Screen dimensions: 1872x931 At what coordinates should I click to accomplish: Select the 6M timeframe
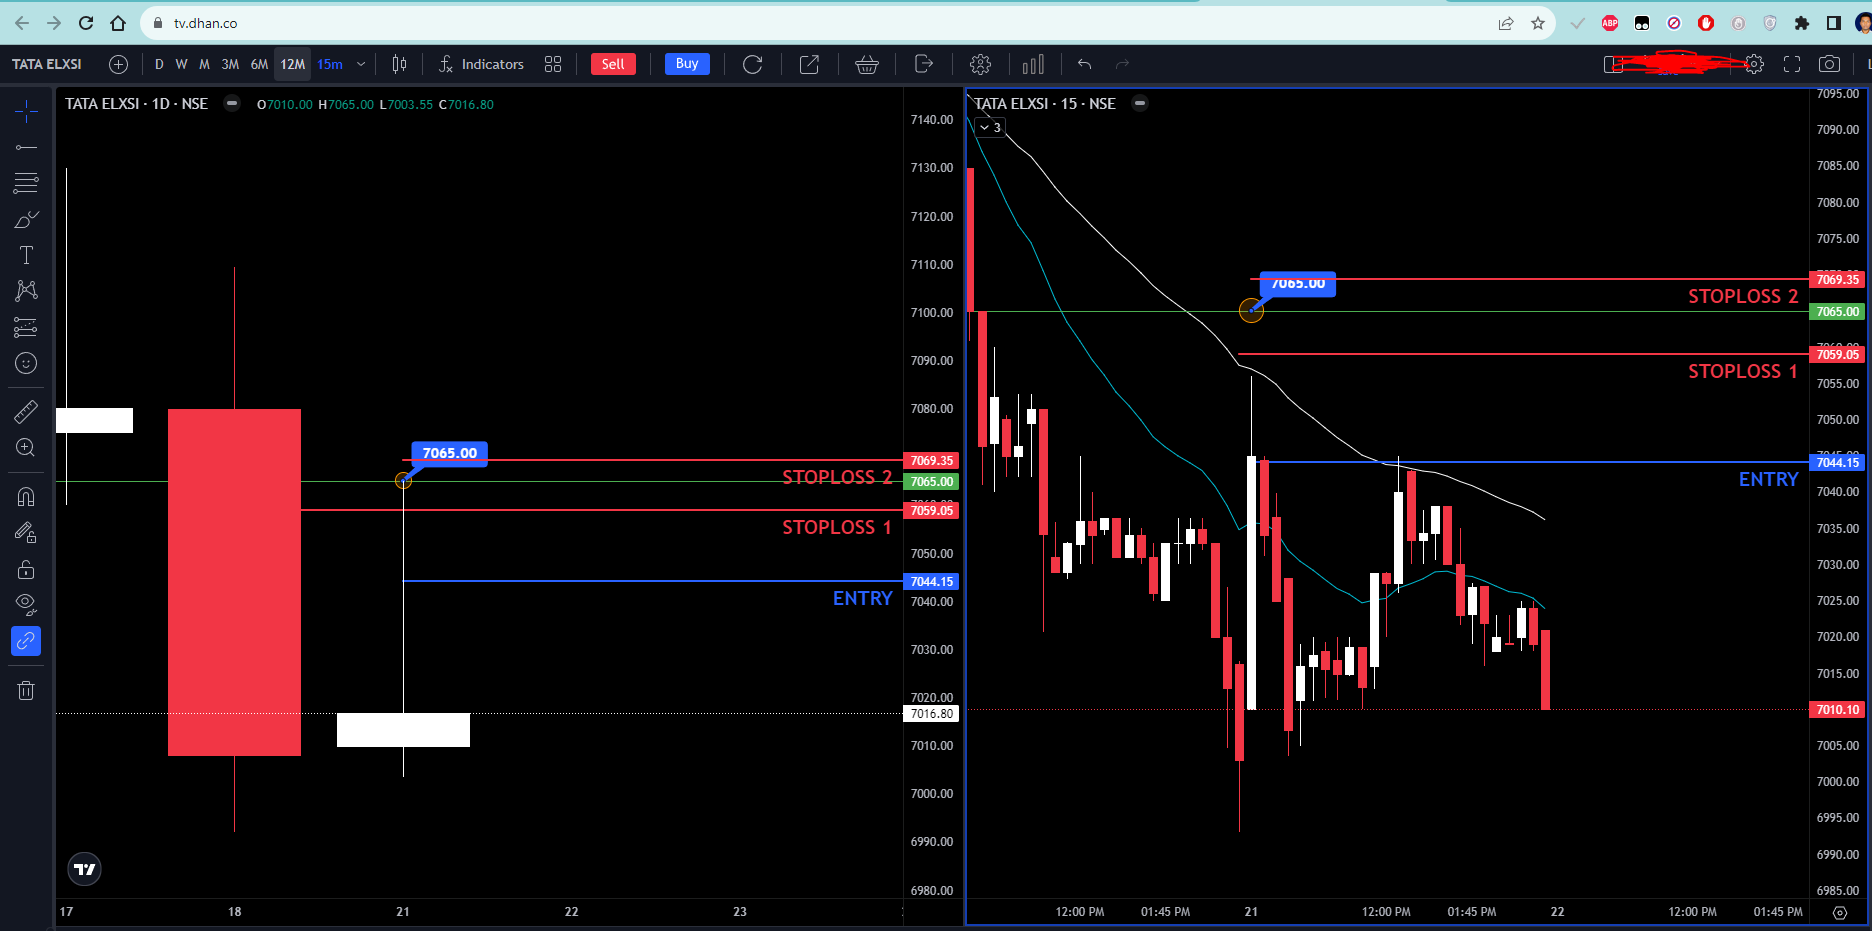pos(259,64)
